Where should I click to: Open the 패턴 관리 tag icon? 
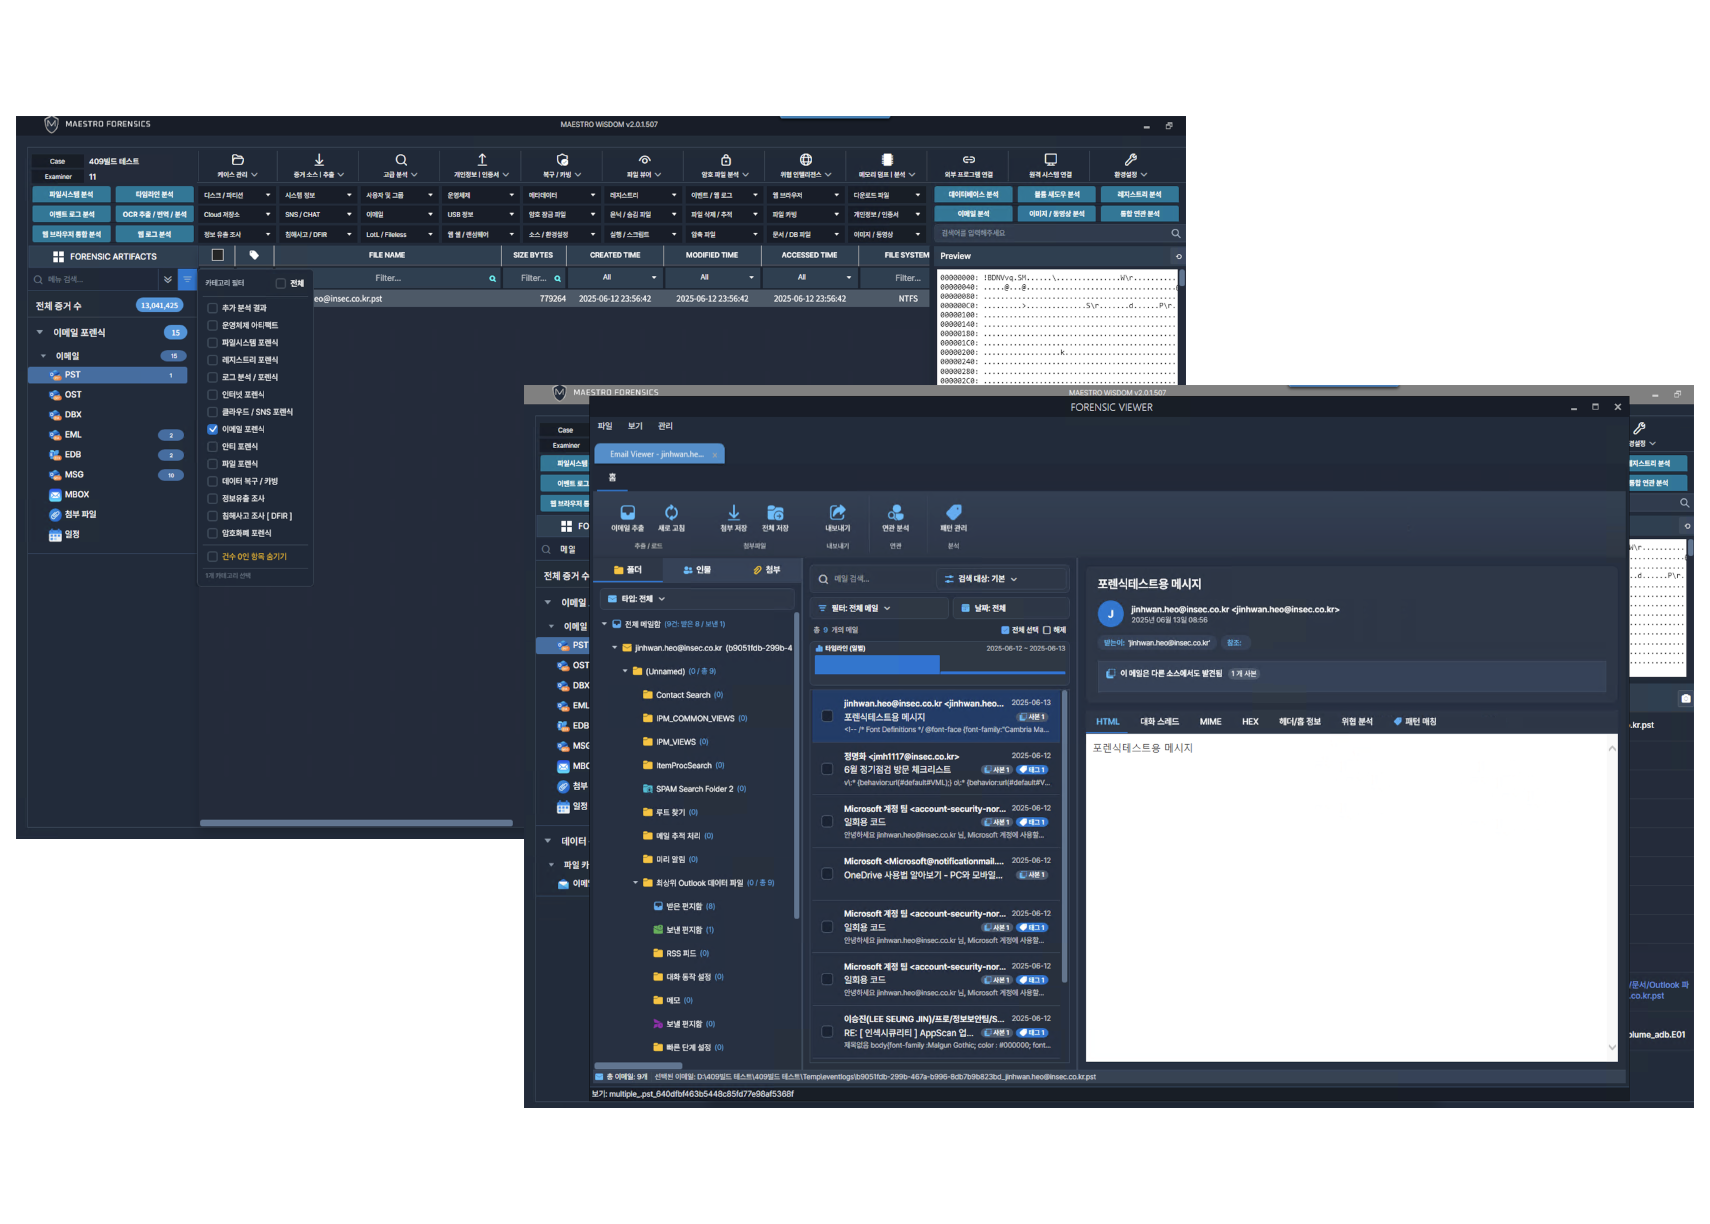coord(953,512)
